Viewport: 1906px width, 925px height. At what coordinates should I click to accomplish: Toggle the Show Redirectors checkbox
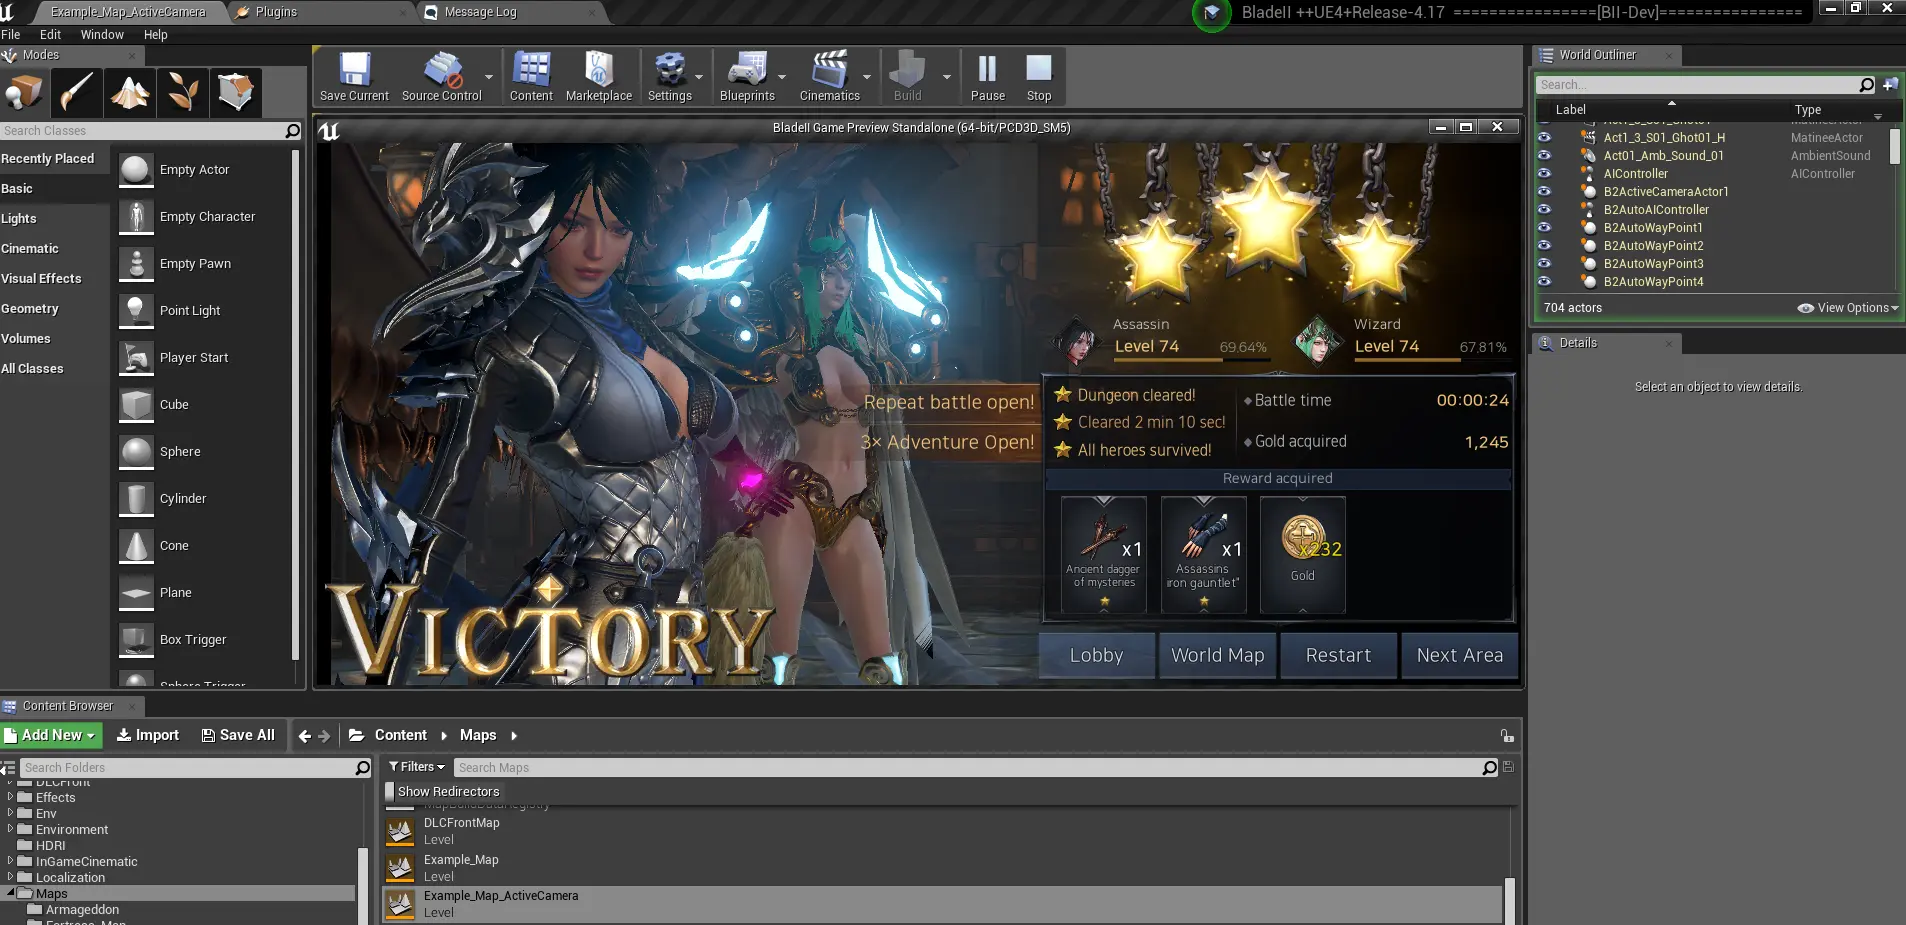pyautogui.click(x=390, y=791)
